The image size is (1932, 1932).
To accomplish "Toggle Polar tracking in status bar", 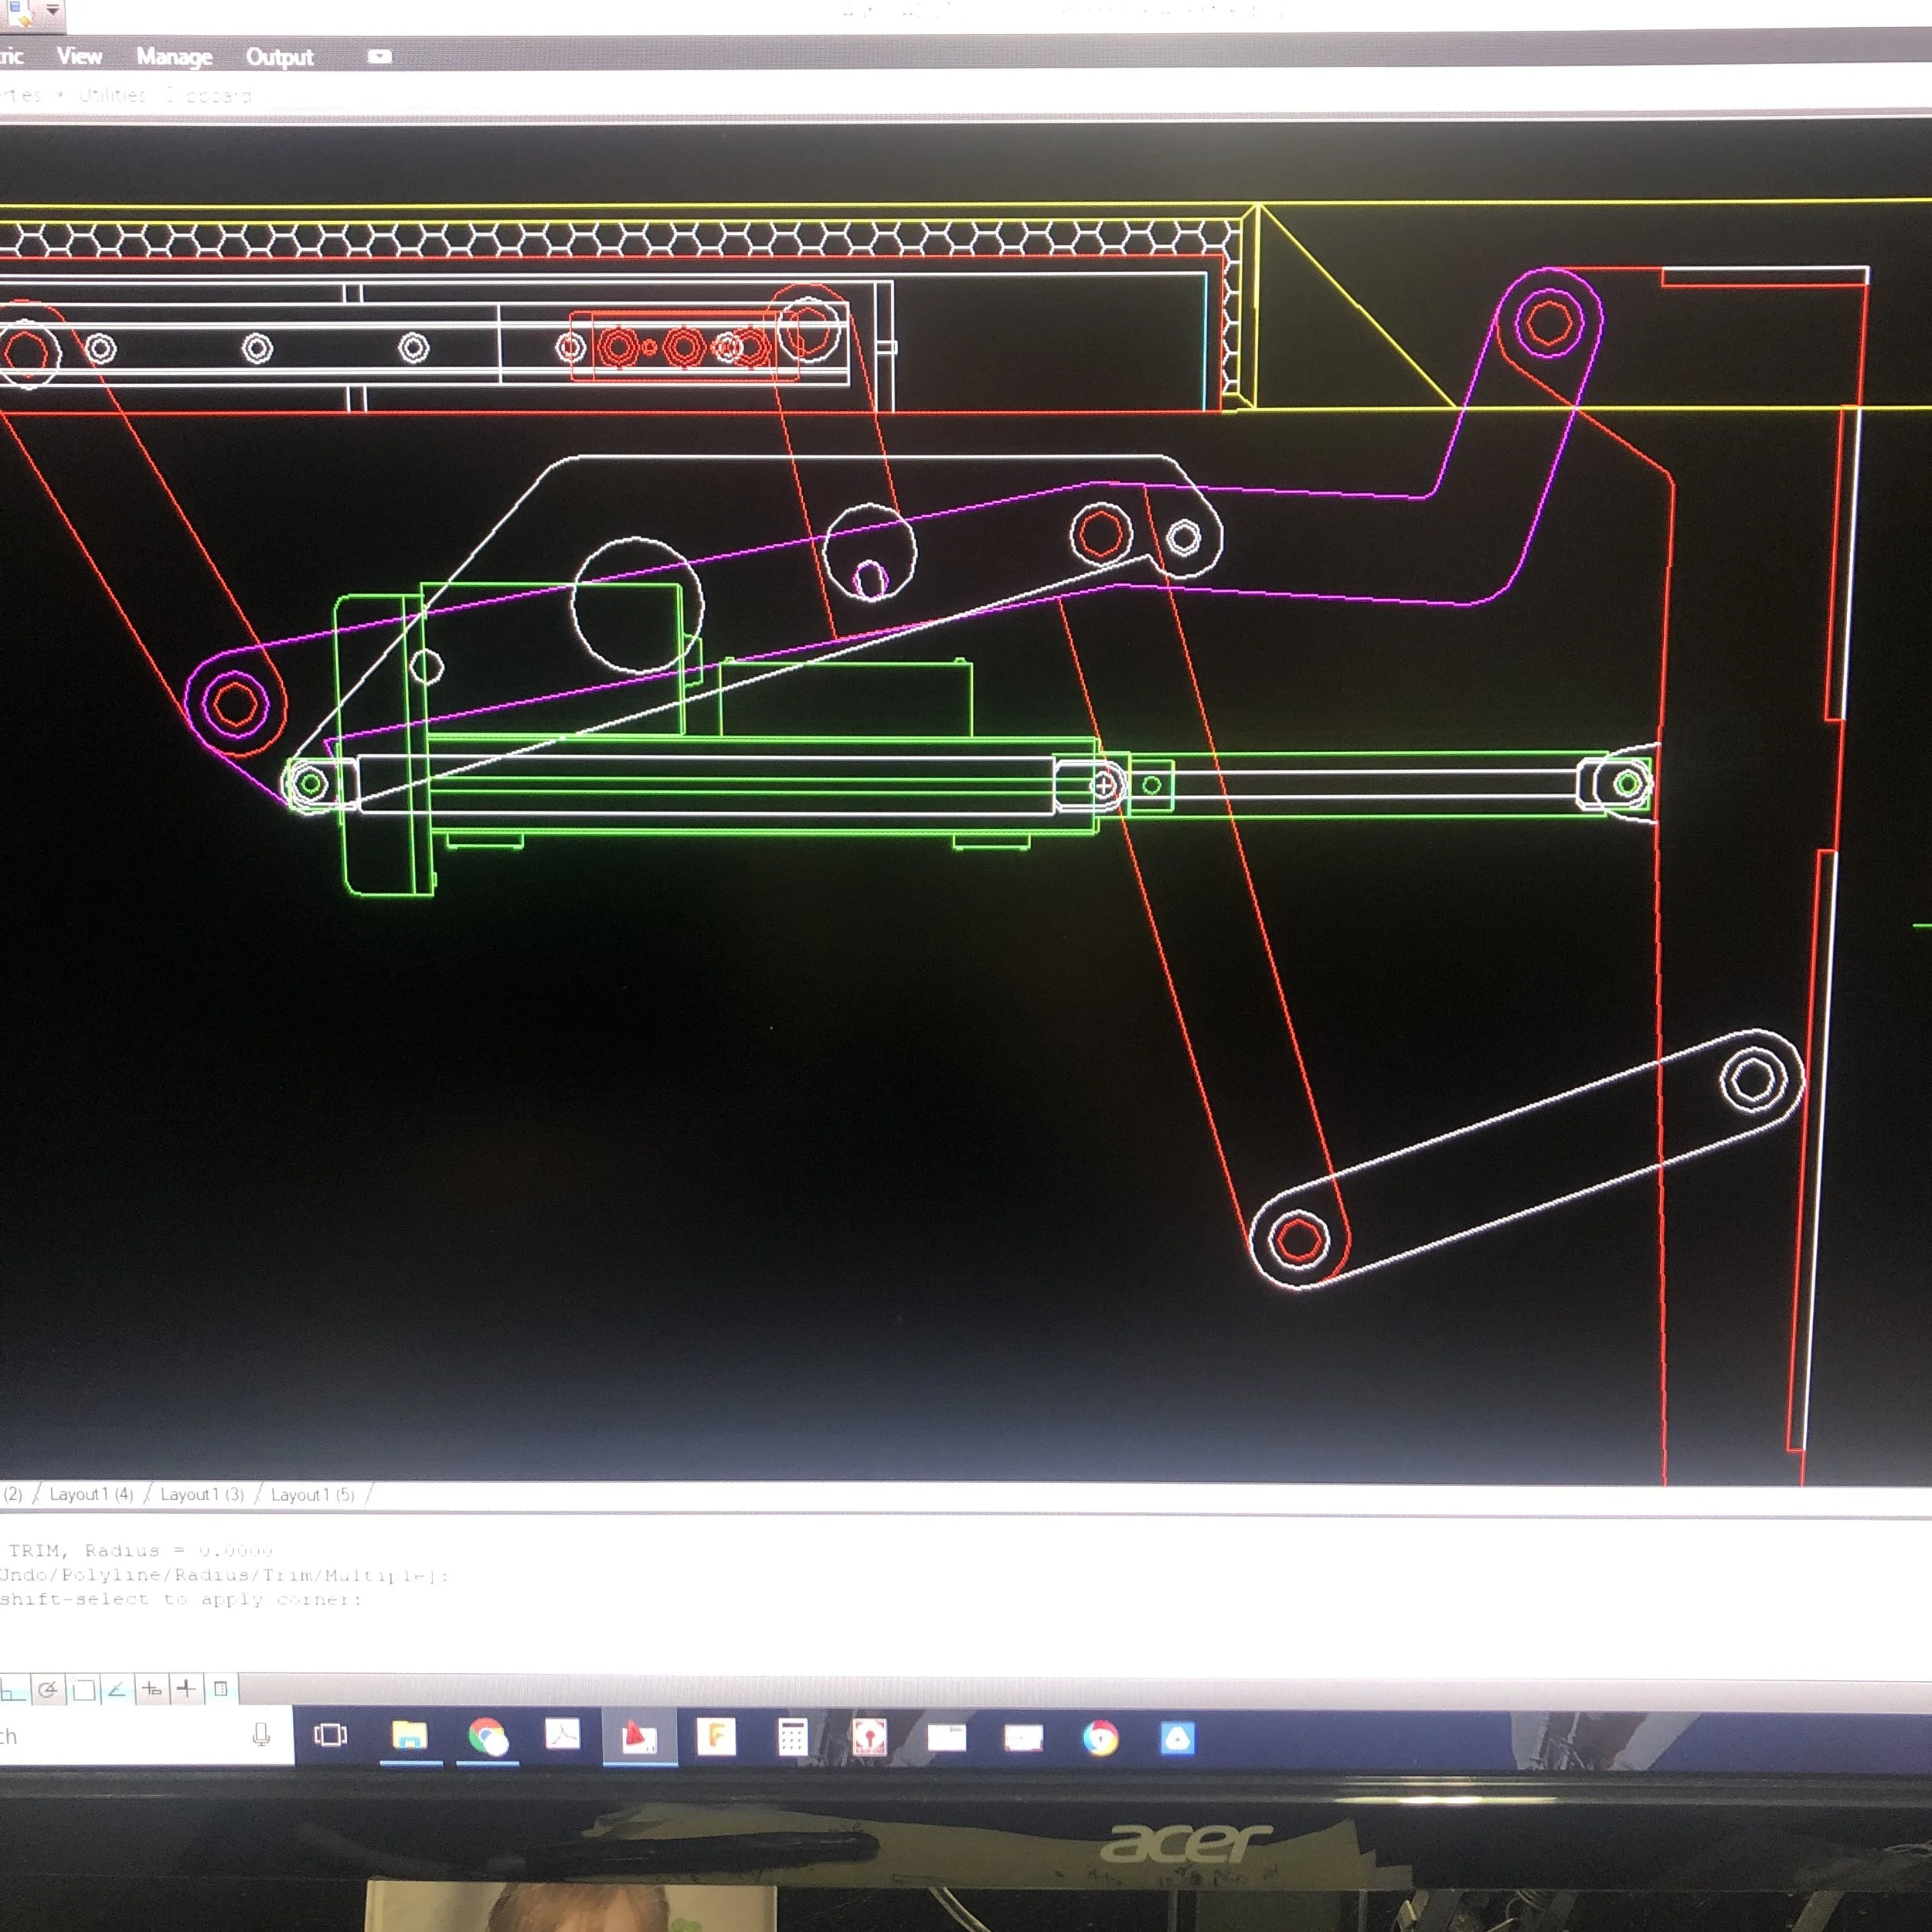I will click(x=47, y=1689).
